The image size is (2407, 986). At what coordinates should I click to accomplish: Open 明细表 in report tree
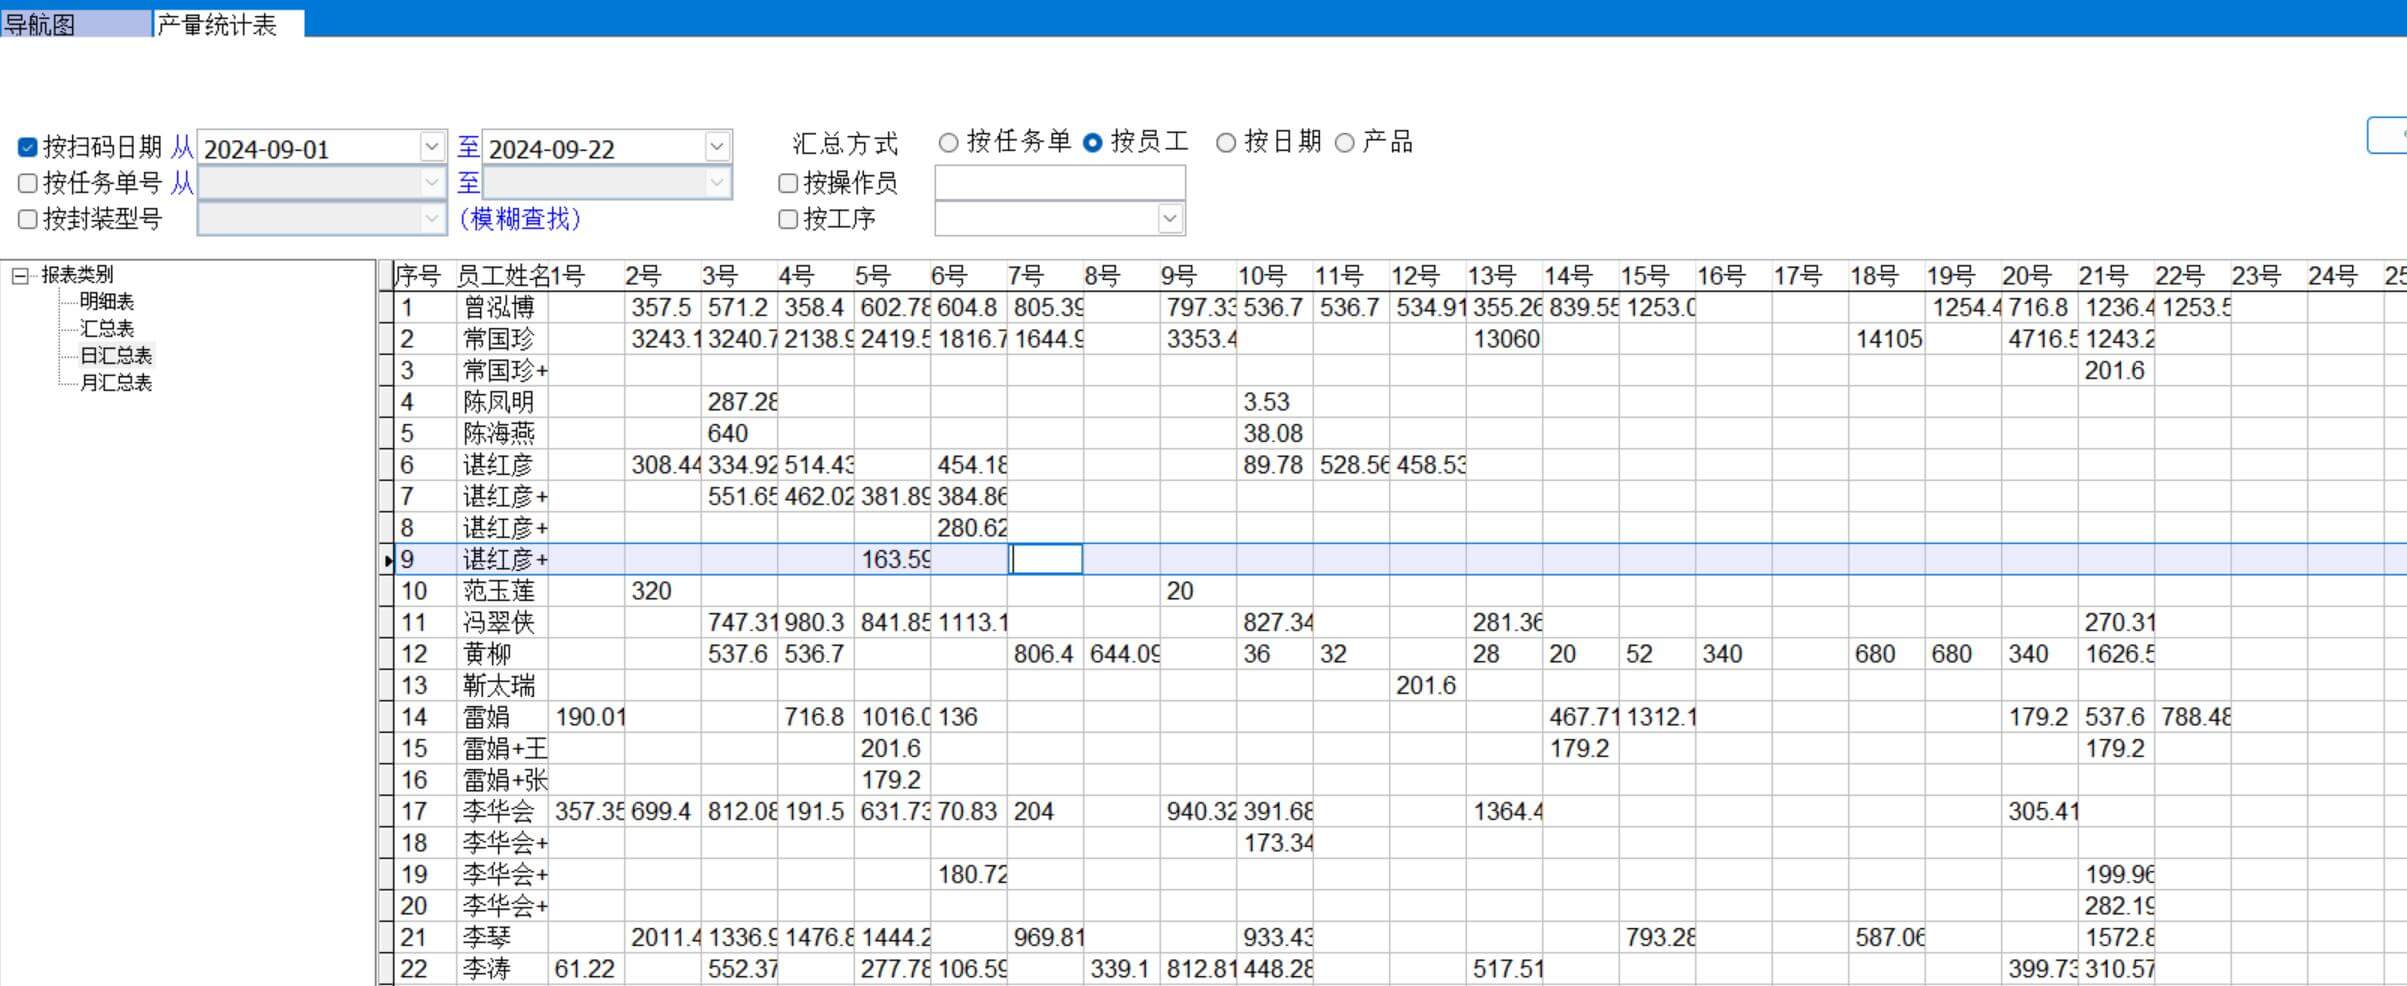[x=106, y=301]
